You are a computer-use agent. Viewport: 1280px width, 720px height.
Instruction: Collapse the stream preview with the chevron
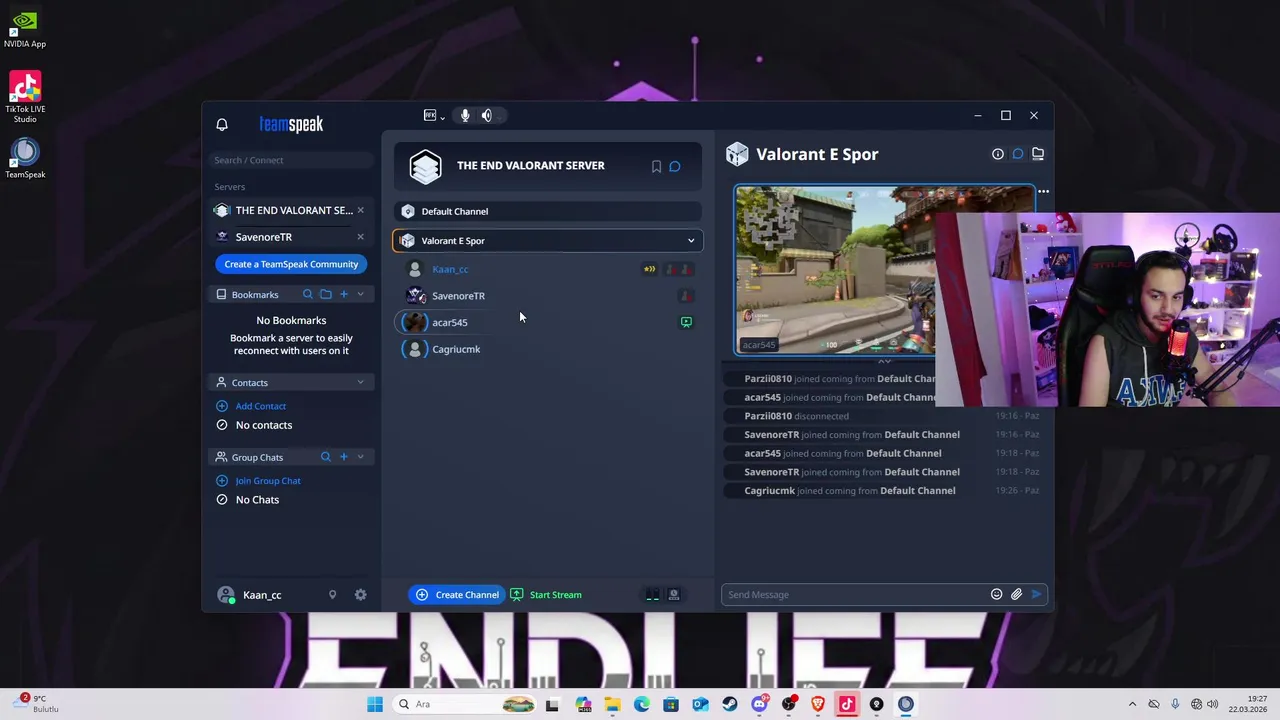pyautogui.click(x=884, y=360)
